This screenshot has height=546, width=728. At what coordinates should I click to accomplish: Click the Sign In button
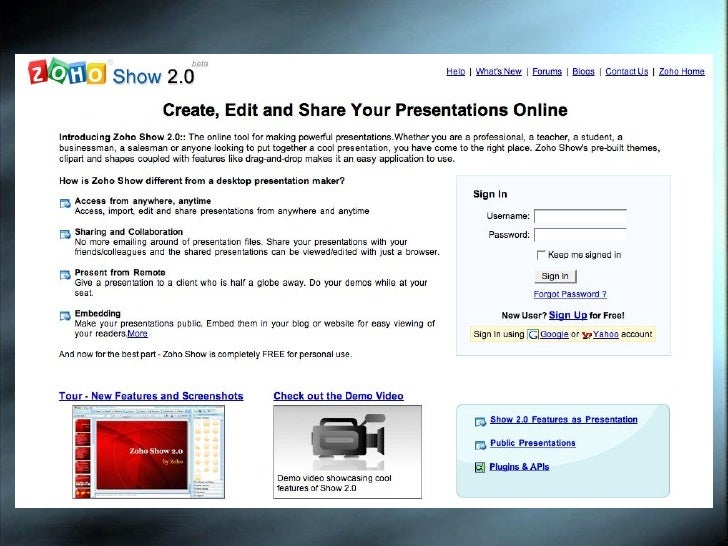[555, 276]
